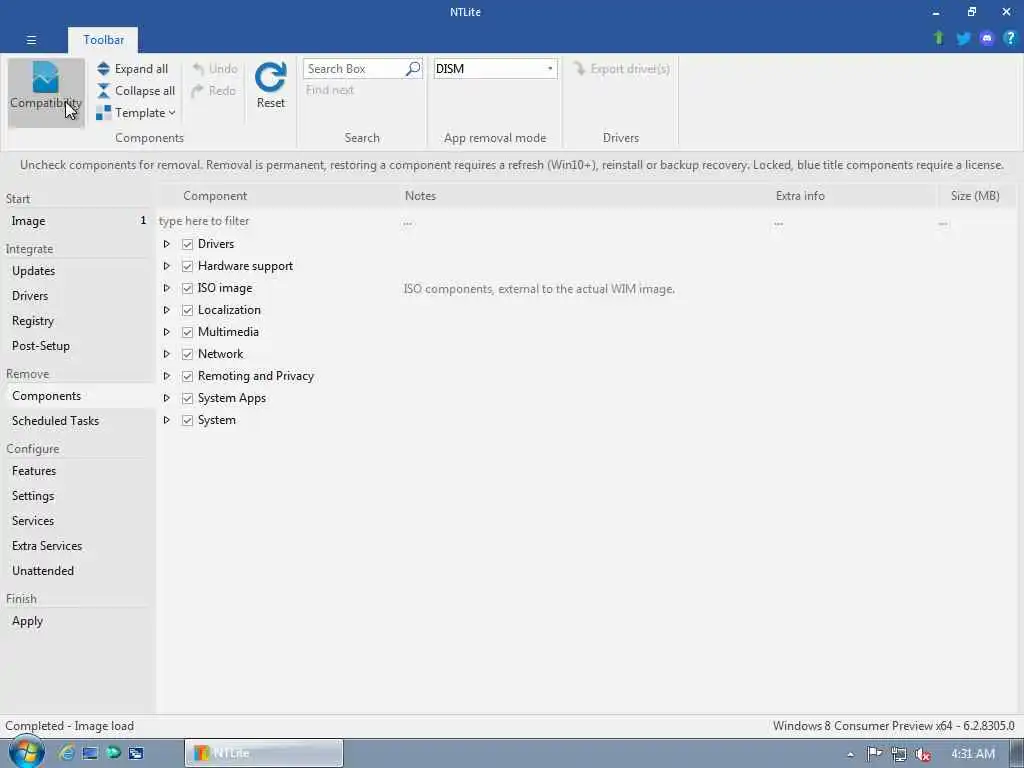Screen dimensions: 1024x768
Task: Click the NTLite taskbar button
Action: click(x=264, y=753)
